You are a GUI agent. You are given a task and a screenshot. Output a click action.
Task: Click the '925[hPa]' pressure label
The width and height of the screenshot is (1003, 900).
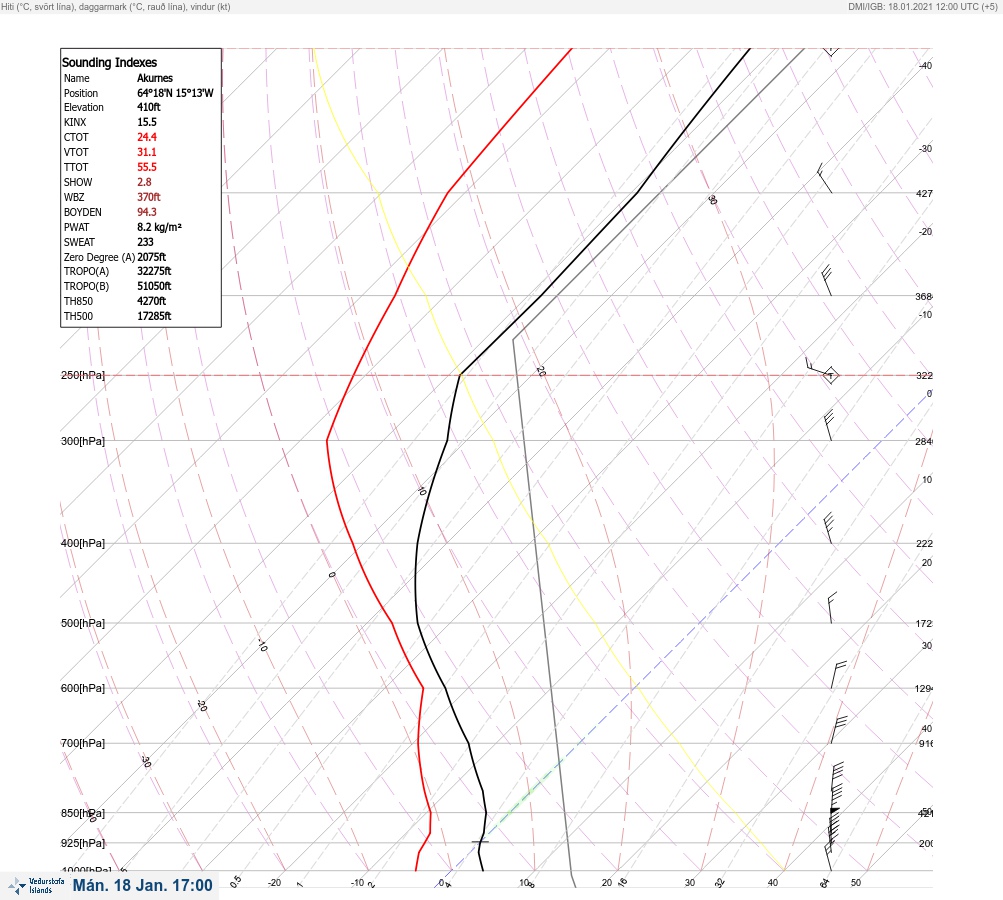tap(83, 843)
